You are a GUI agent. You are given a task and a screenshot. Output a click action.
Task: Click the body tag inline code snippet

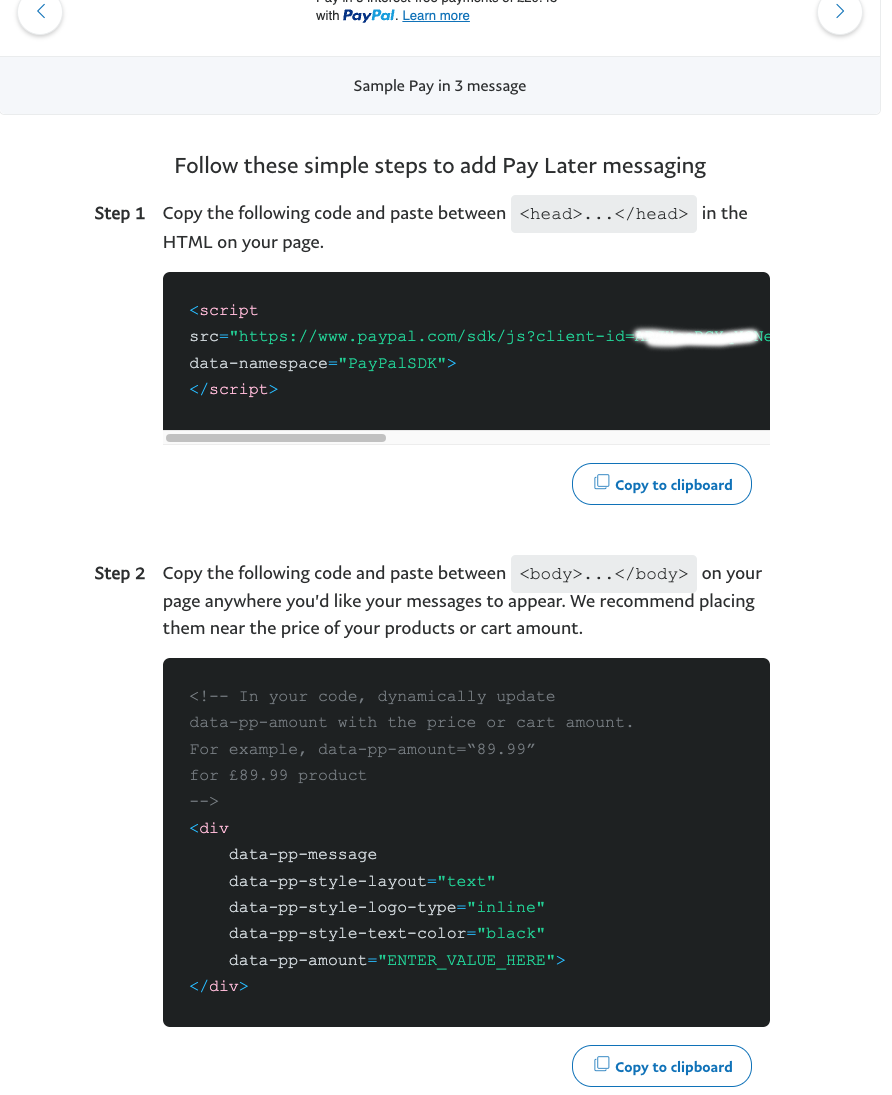point(604,574)
